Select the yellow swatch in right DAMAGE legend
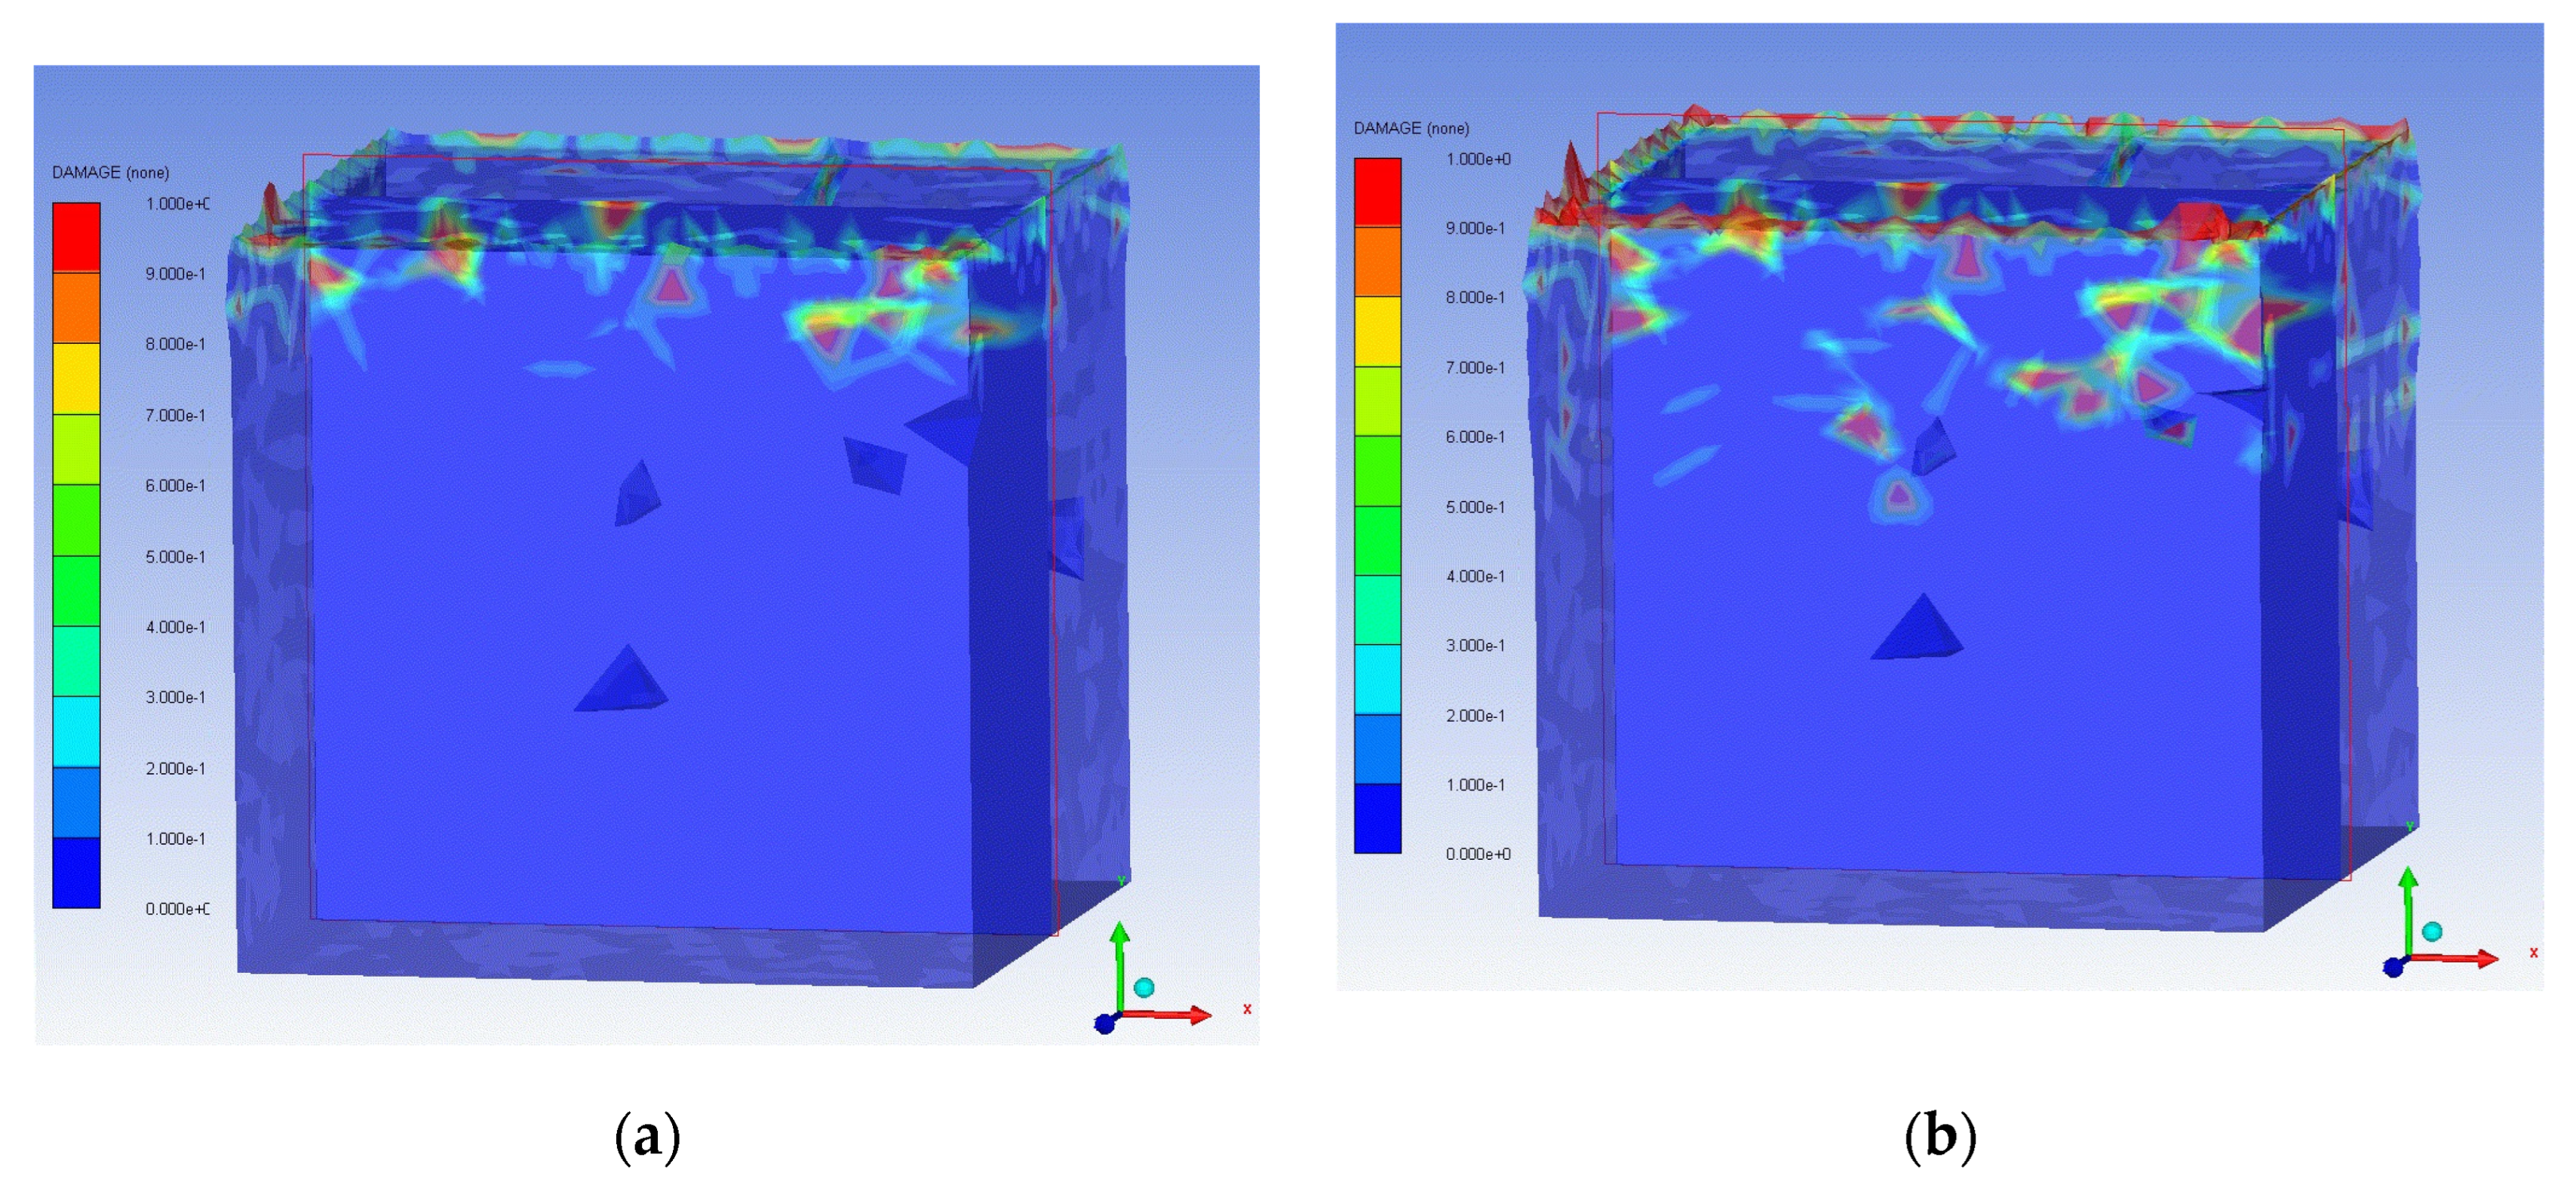2576x1188 pixels. click(x=1377, y=331)
